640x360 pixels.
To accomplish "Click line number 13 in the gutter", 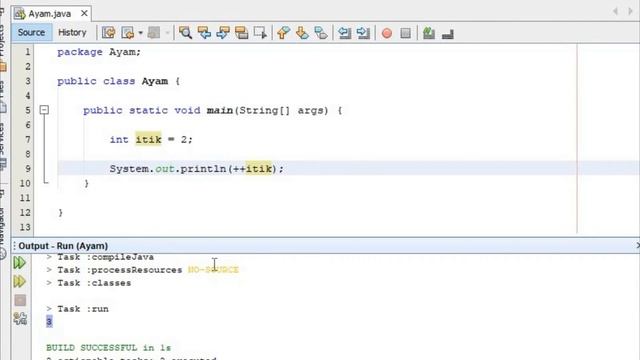I will (x=25, y=227).
